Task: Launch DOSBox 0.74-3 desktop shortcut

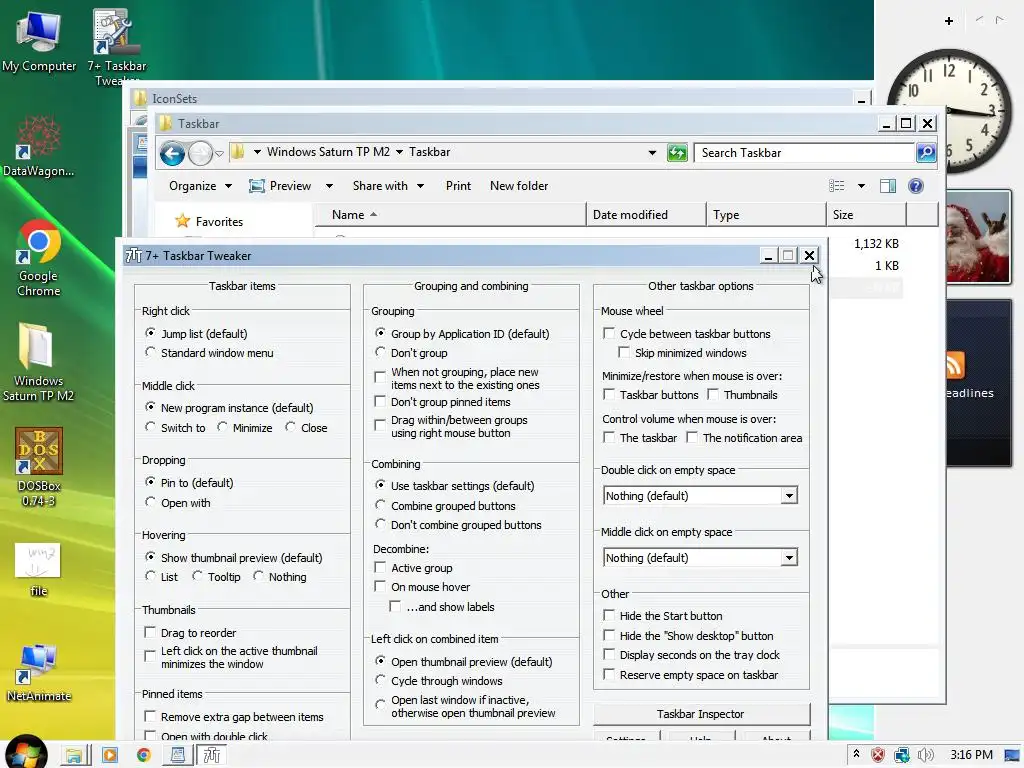Action: [39, 466]
